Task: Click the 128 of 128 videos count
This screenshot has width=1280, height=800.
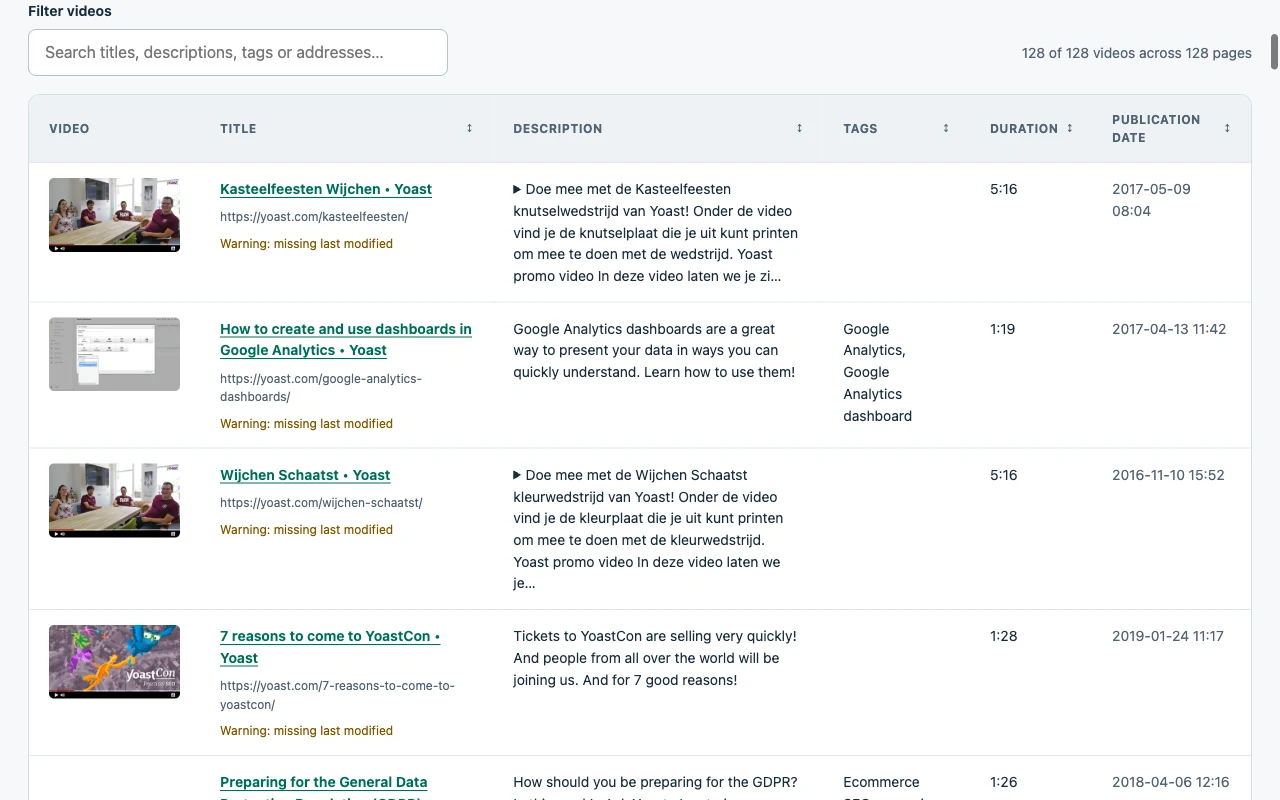Action: tap(1136, 53)
